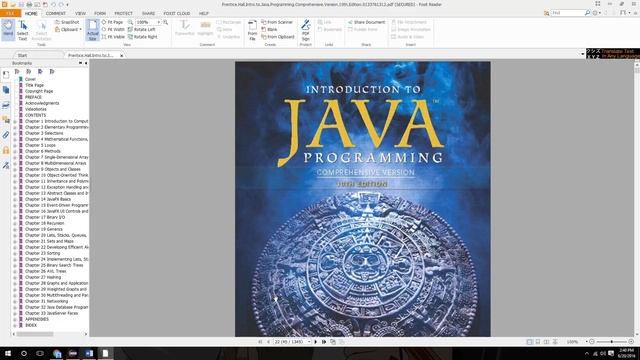Open the Attachments paperclip panel
This screenshot has width=640, height=360.
[6, 135]
